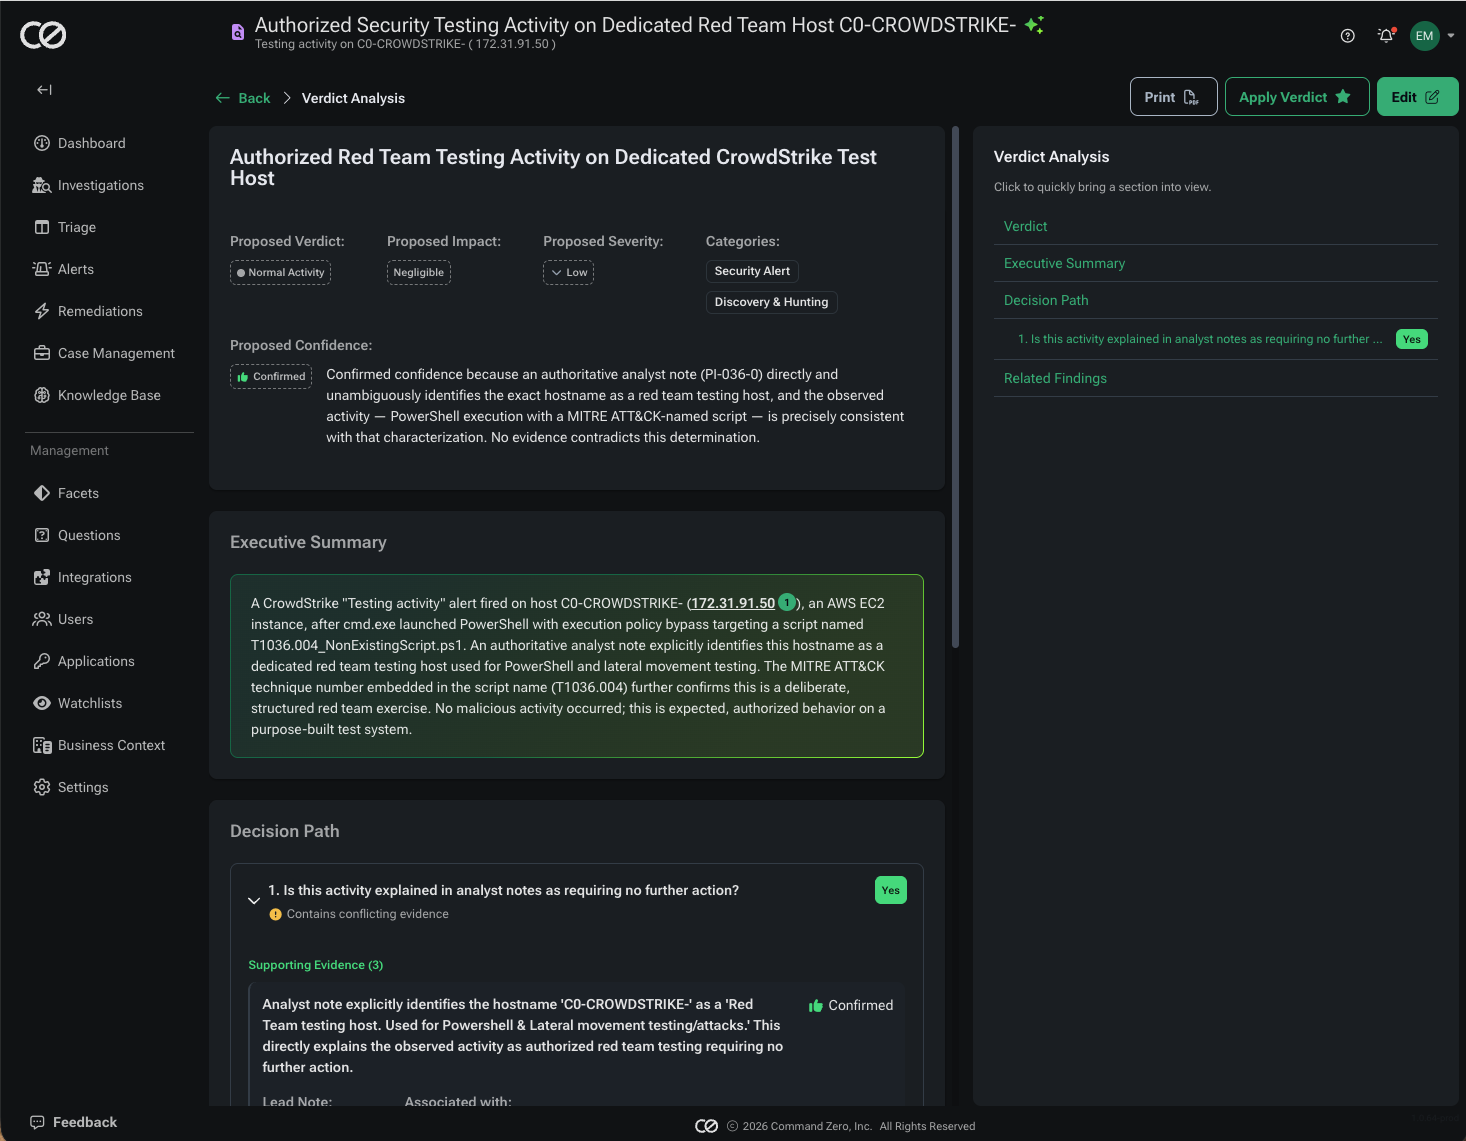Open the Alerts sidebar icon
The width and height of the screenshot is (1466, 1141).
(x=42, y=269)
